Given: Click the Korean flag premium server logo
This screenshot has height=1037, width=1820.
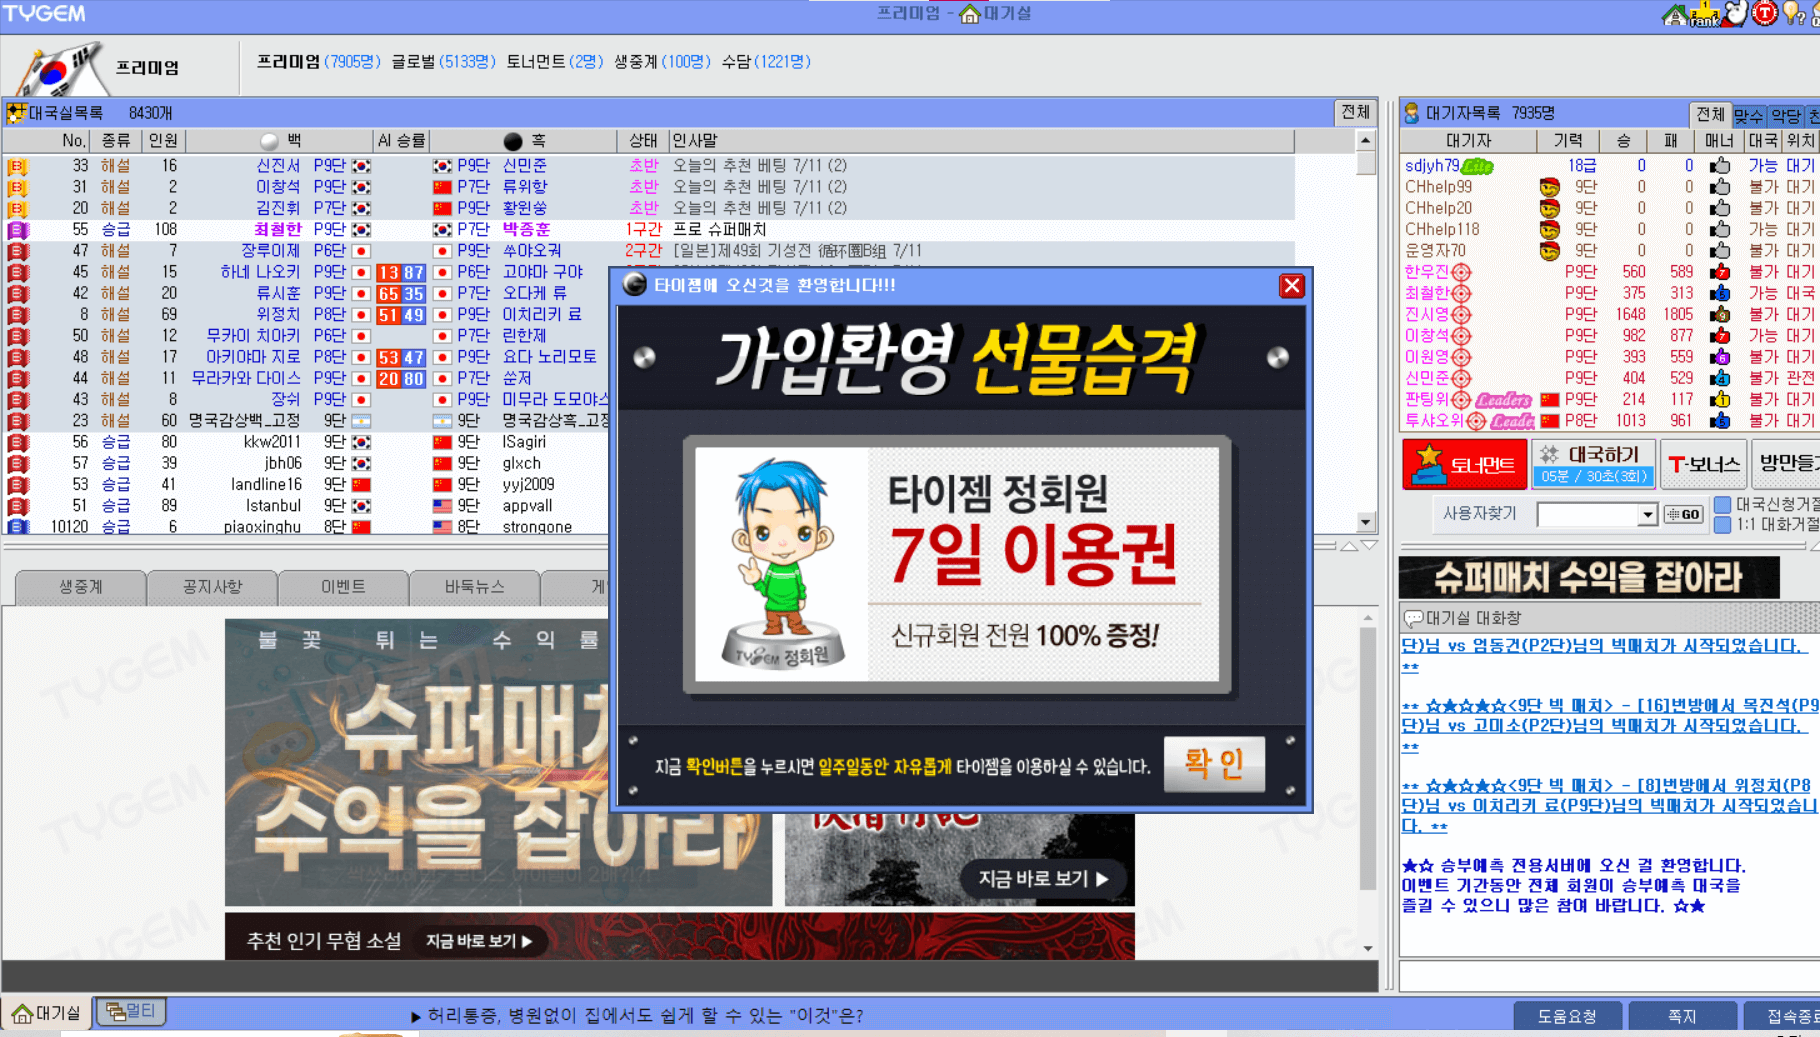Looking at the screenshot, I should pyautogui.click(x=60, y=68).
